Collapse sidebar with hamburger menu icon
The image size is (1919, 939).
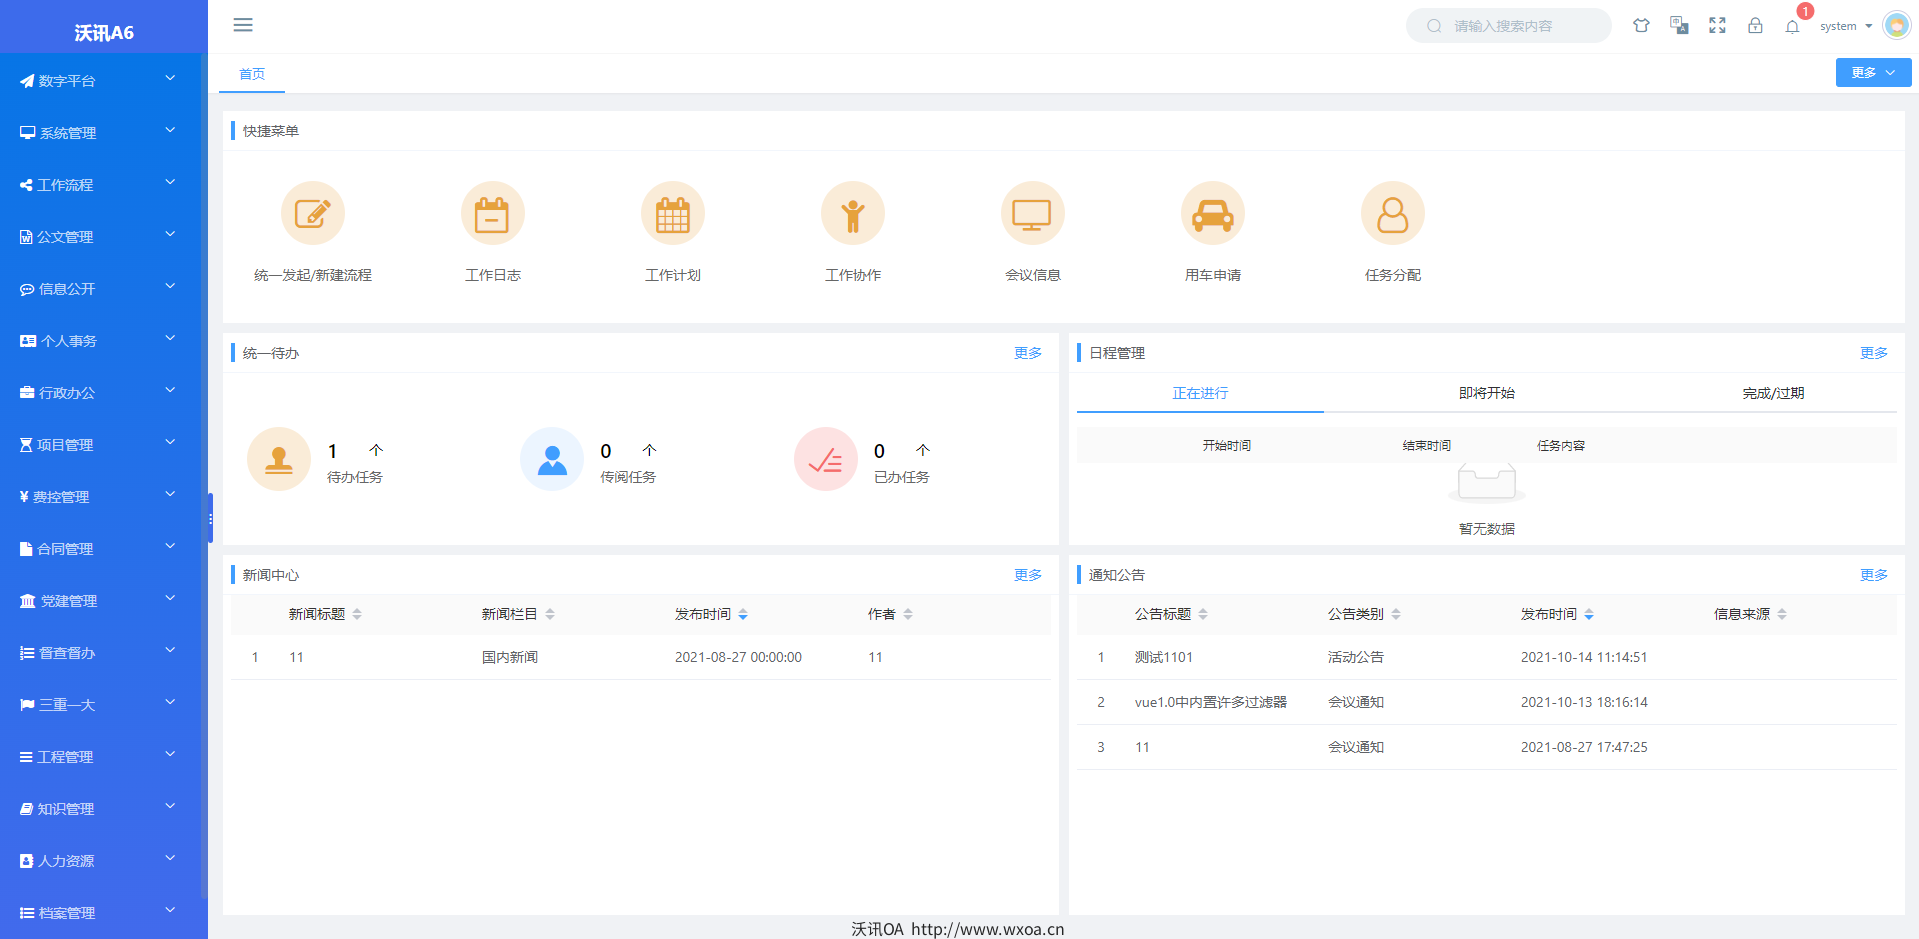point(243,25)
